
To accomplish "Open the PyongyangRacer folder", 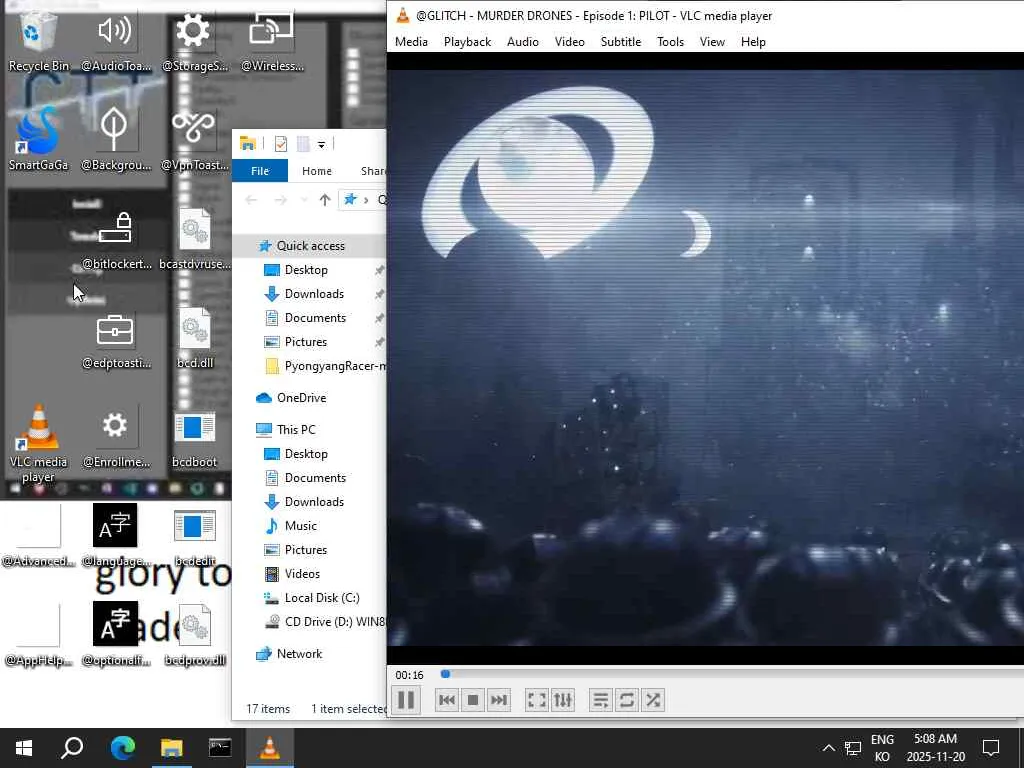I will click(325, 366).
